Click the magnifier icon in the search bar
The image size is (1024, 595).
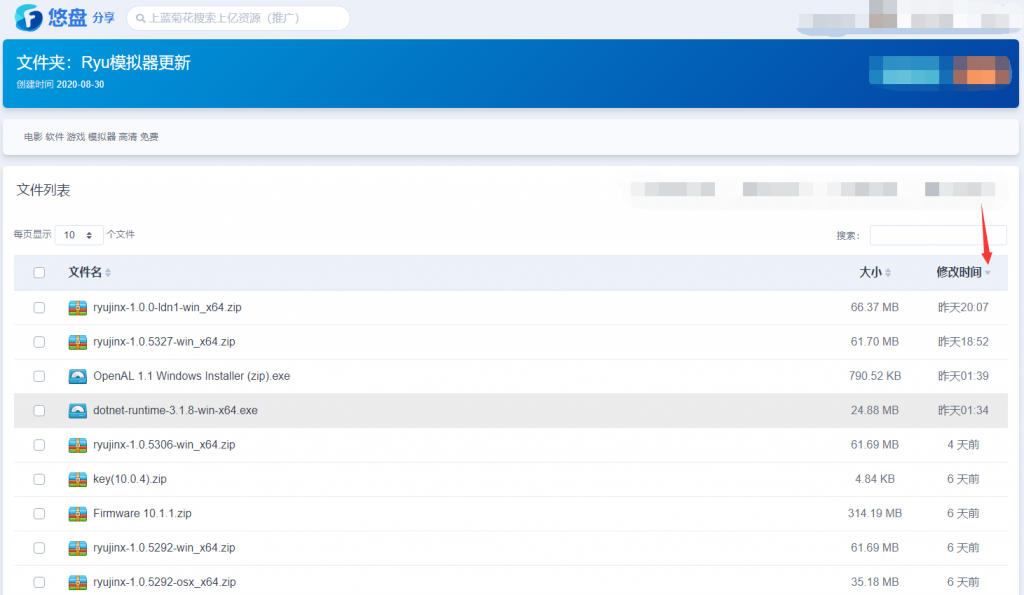pos(140,18)
